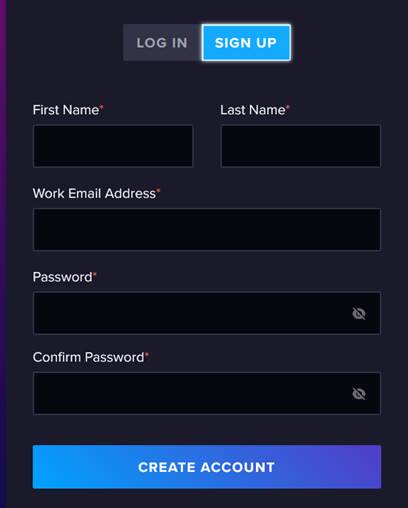This screenshot has width=408, height=508.
Task: Place cursor in the Password field
Action: coord(207,313)
